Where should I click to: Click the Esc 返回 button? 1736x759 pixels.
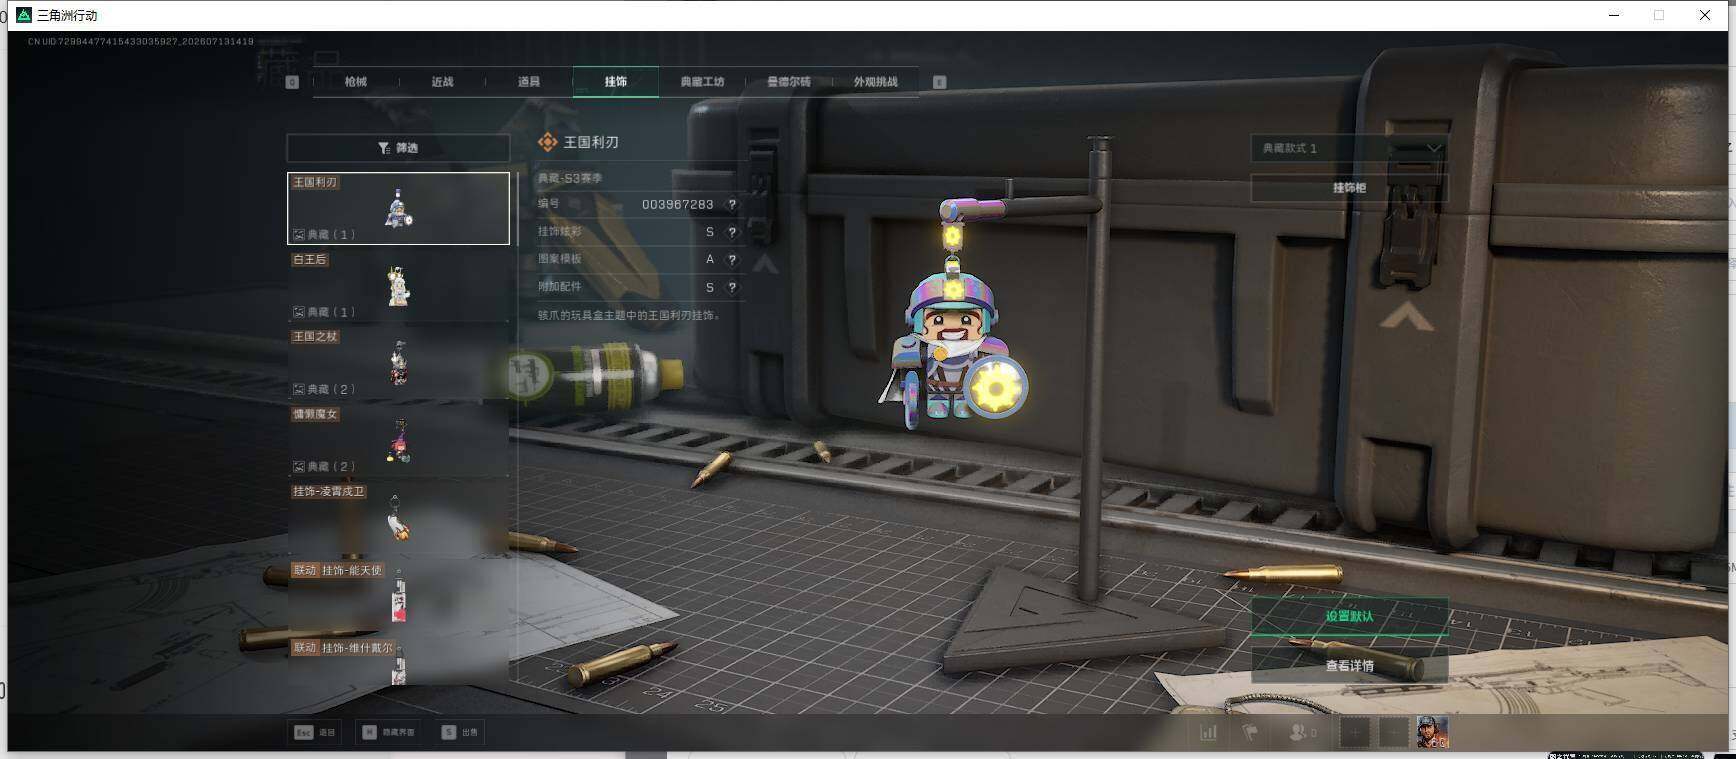click(x=315, y=732)
